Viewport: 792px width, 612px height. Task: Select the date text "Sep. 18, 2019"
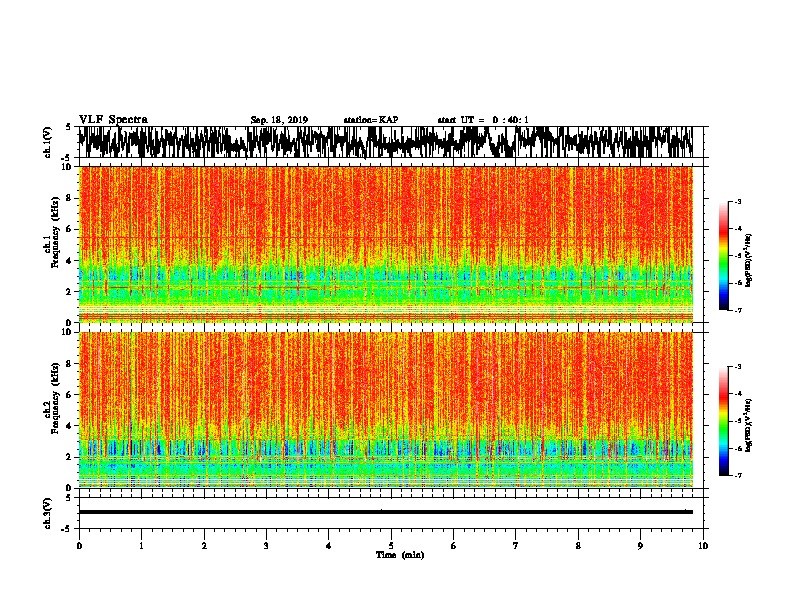[x=279, y=120]
